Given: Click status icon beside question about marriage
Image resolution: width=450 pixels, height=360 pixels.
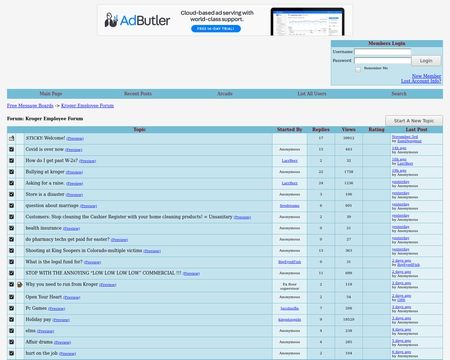Looking at the screenshot, I should tap(12, 206).
